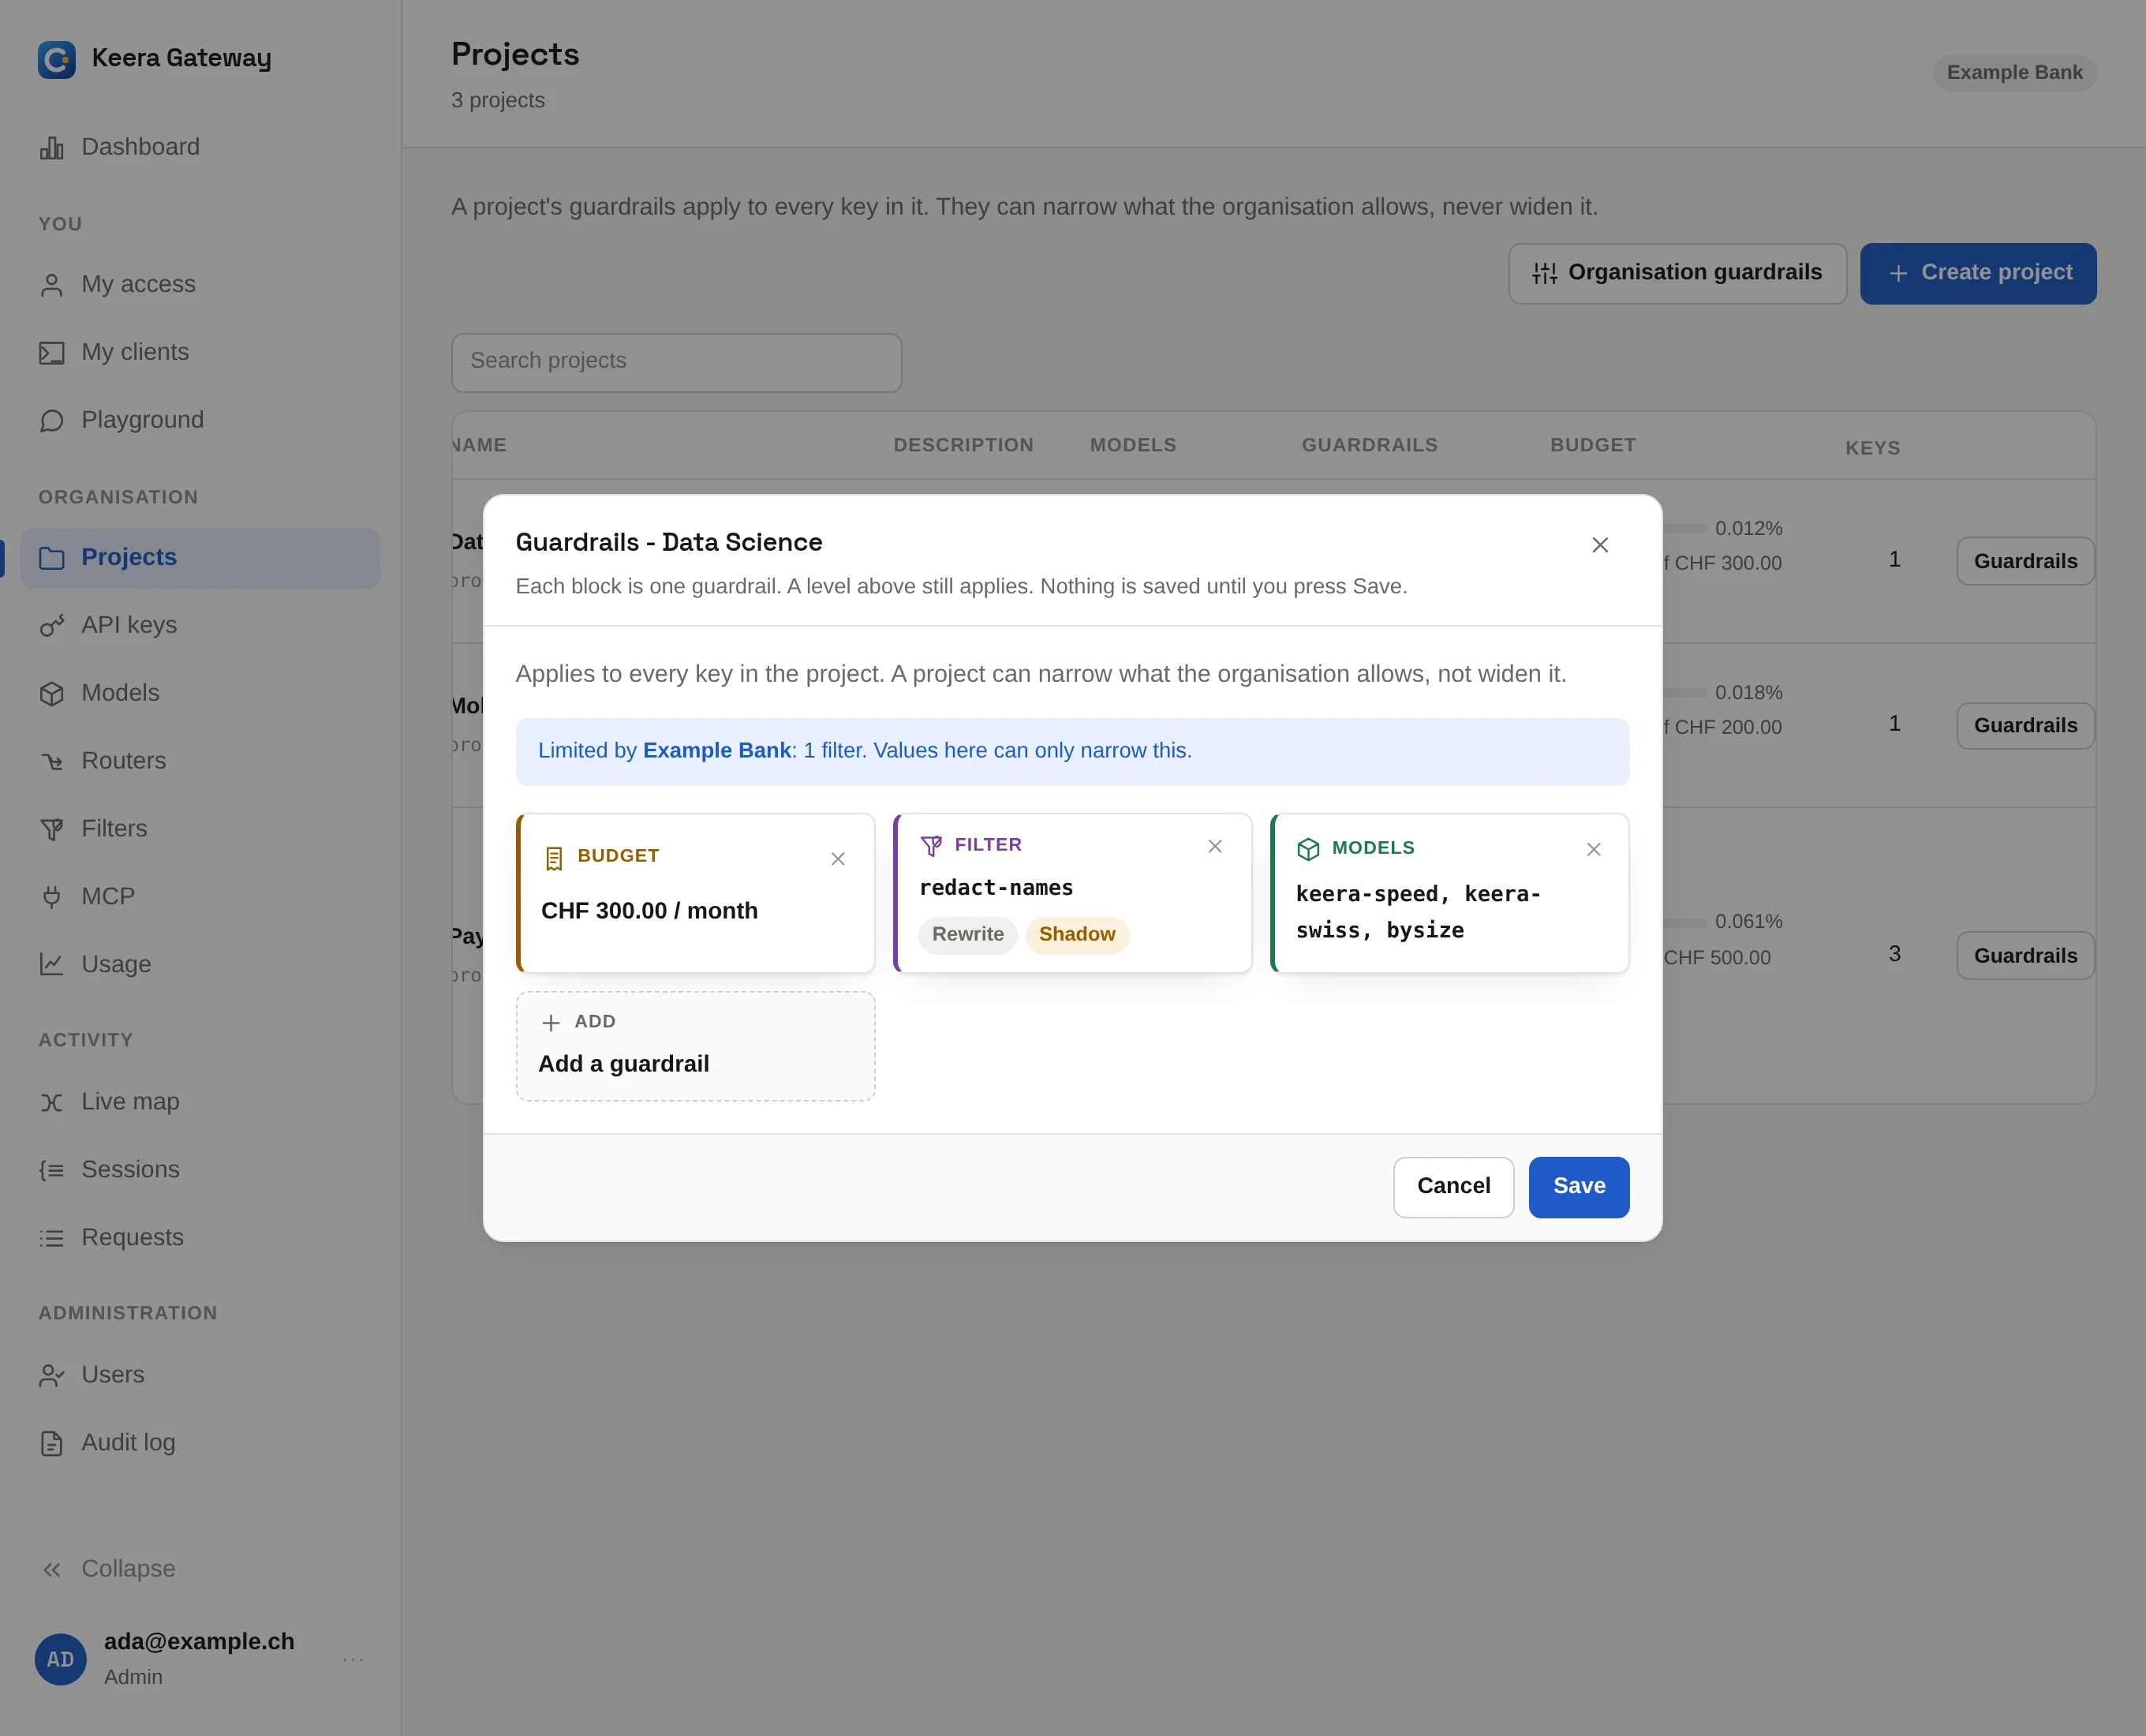Open the Sessions page

pos(200,1169)
